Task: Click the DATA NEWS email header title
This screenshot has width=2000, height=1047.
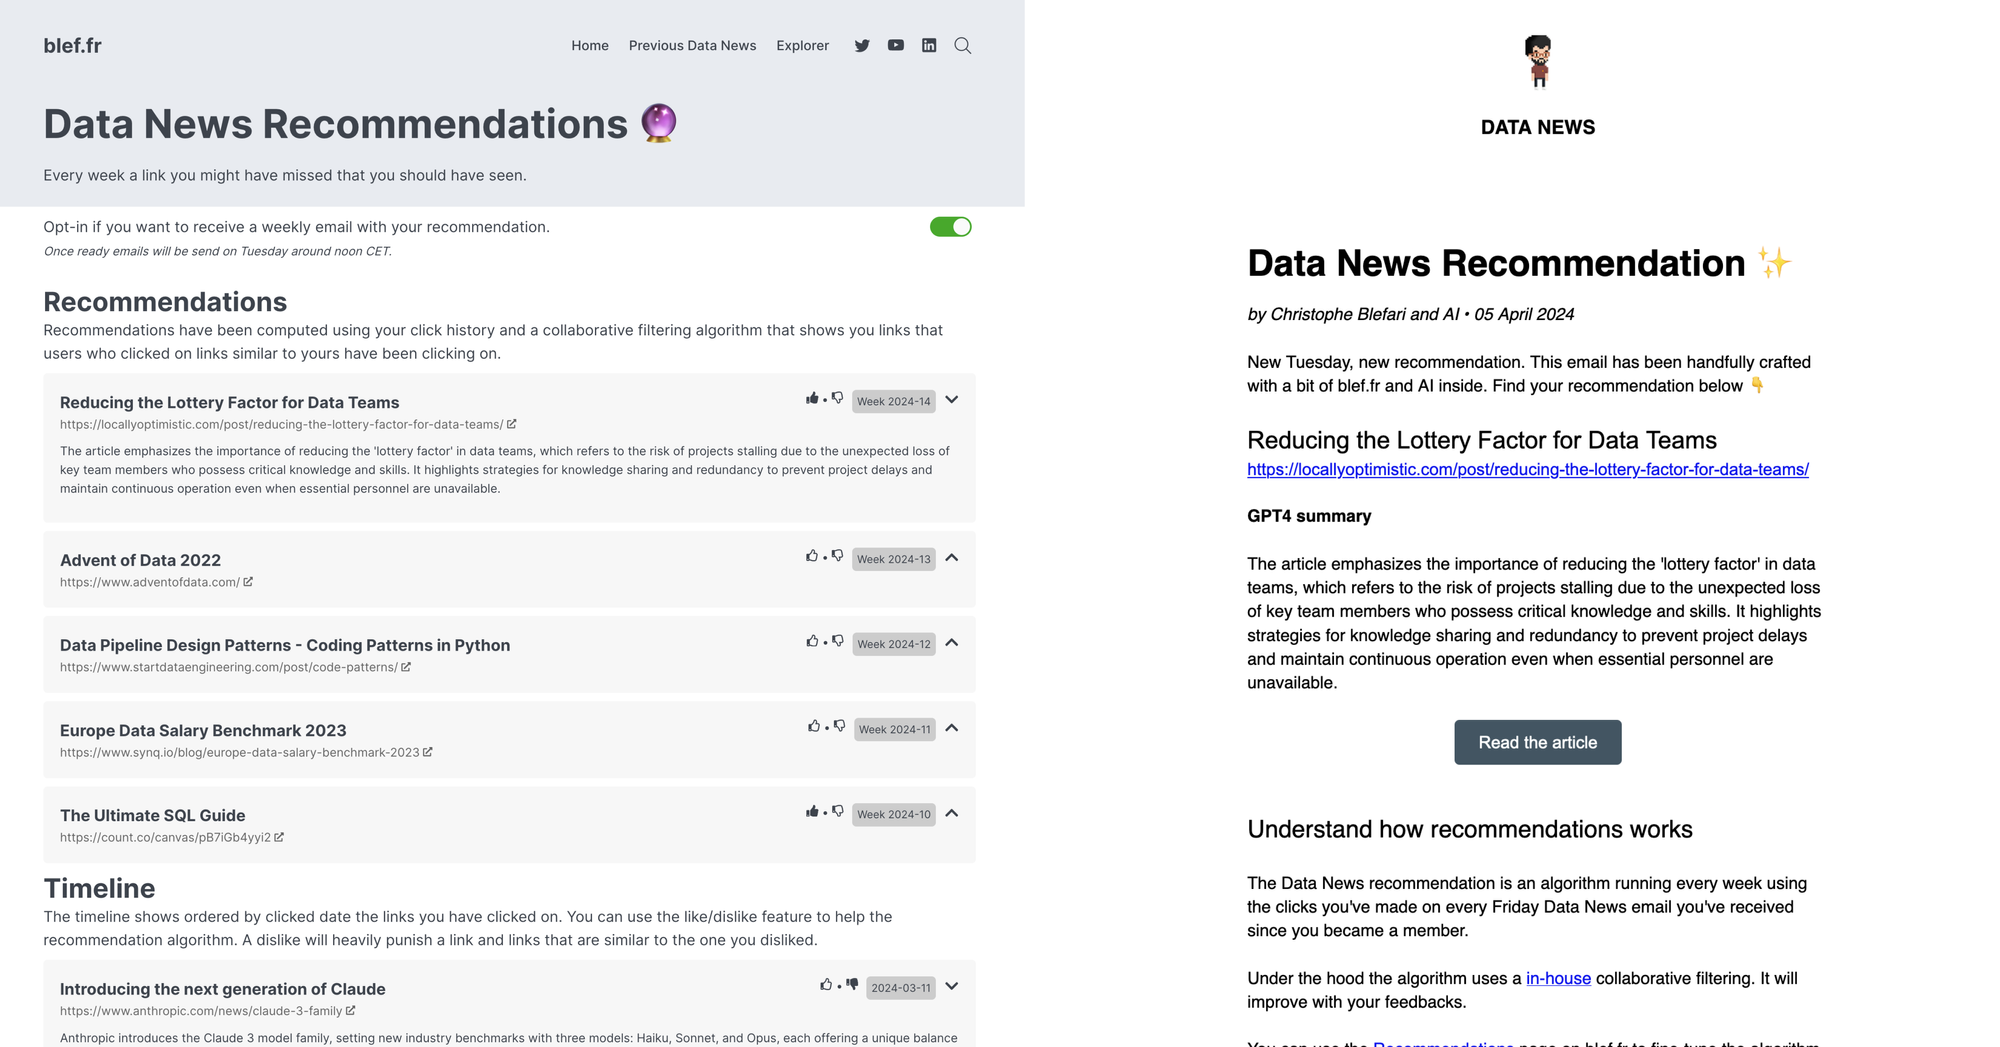Action: (1538, 127)
